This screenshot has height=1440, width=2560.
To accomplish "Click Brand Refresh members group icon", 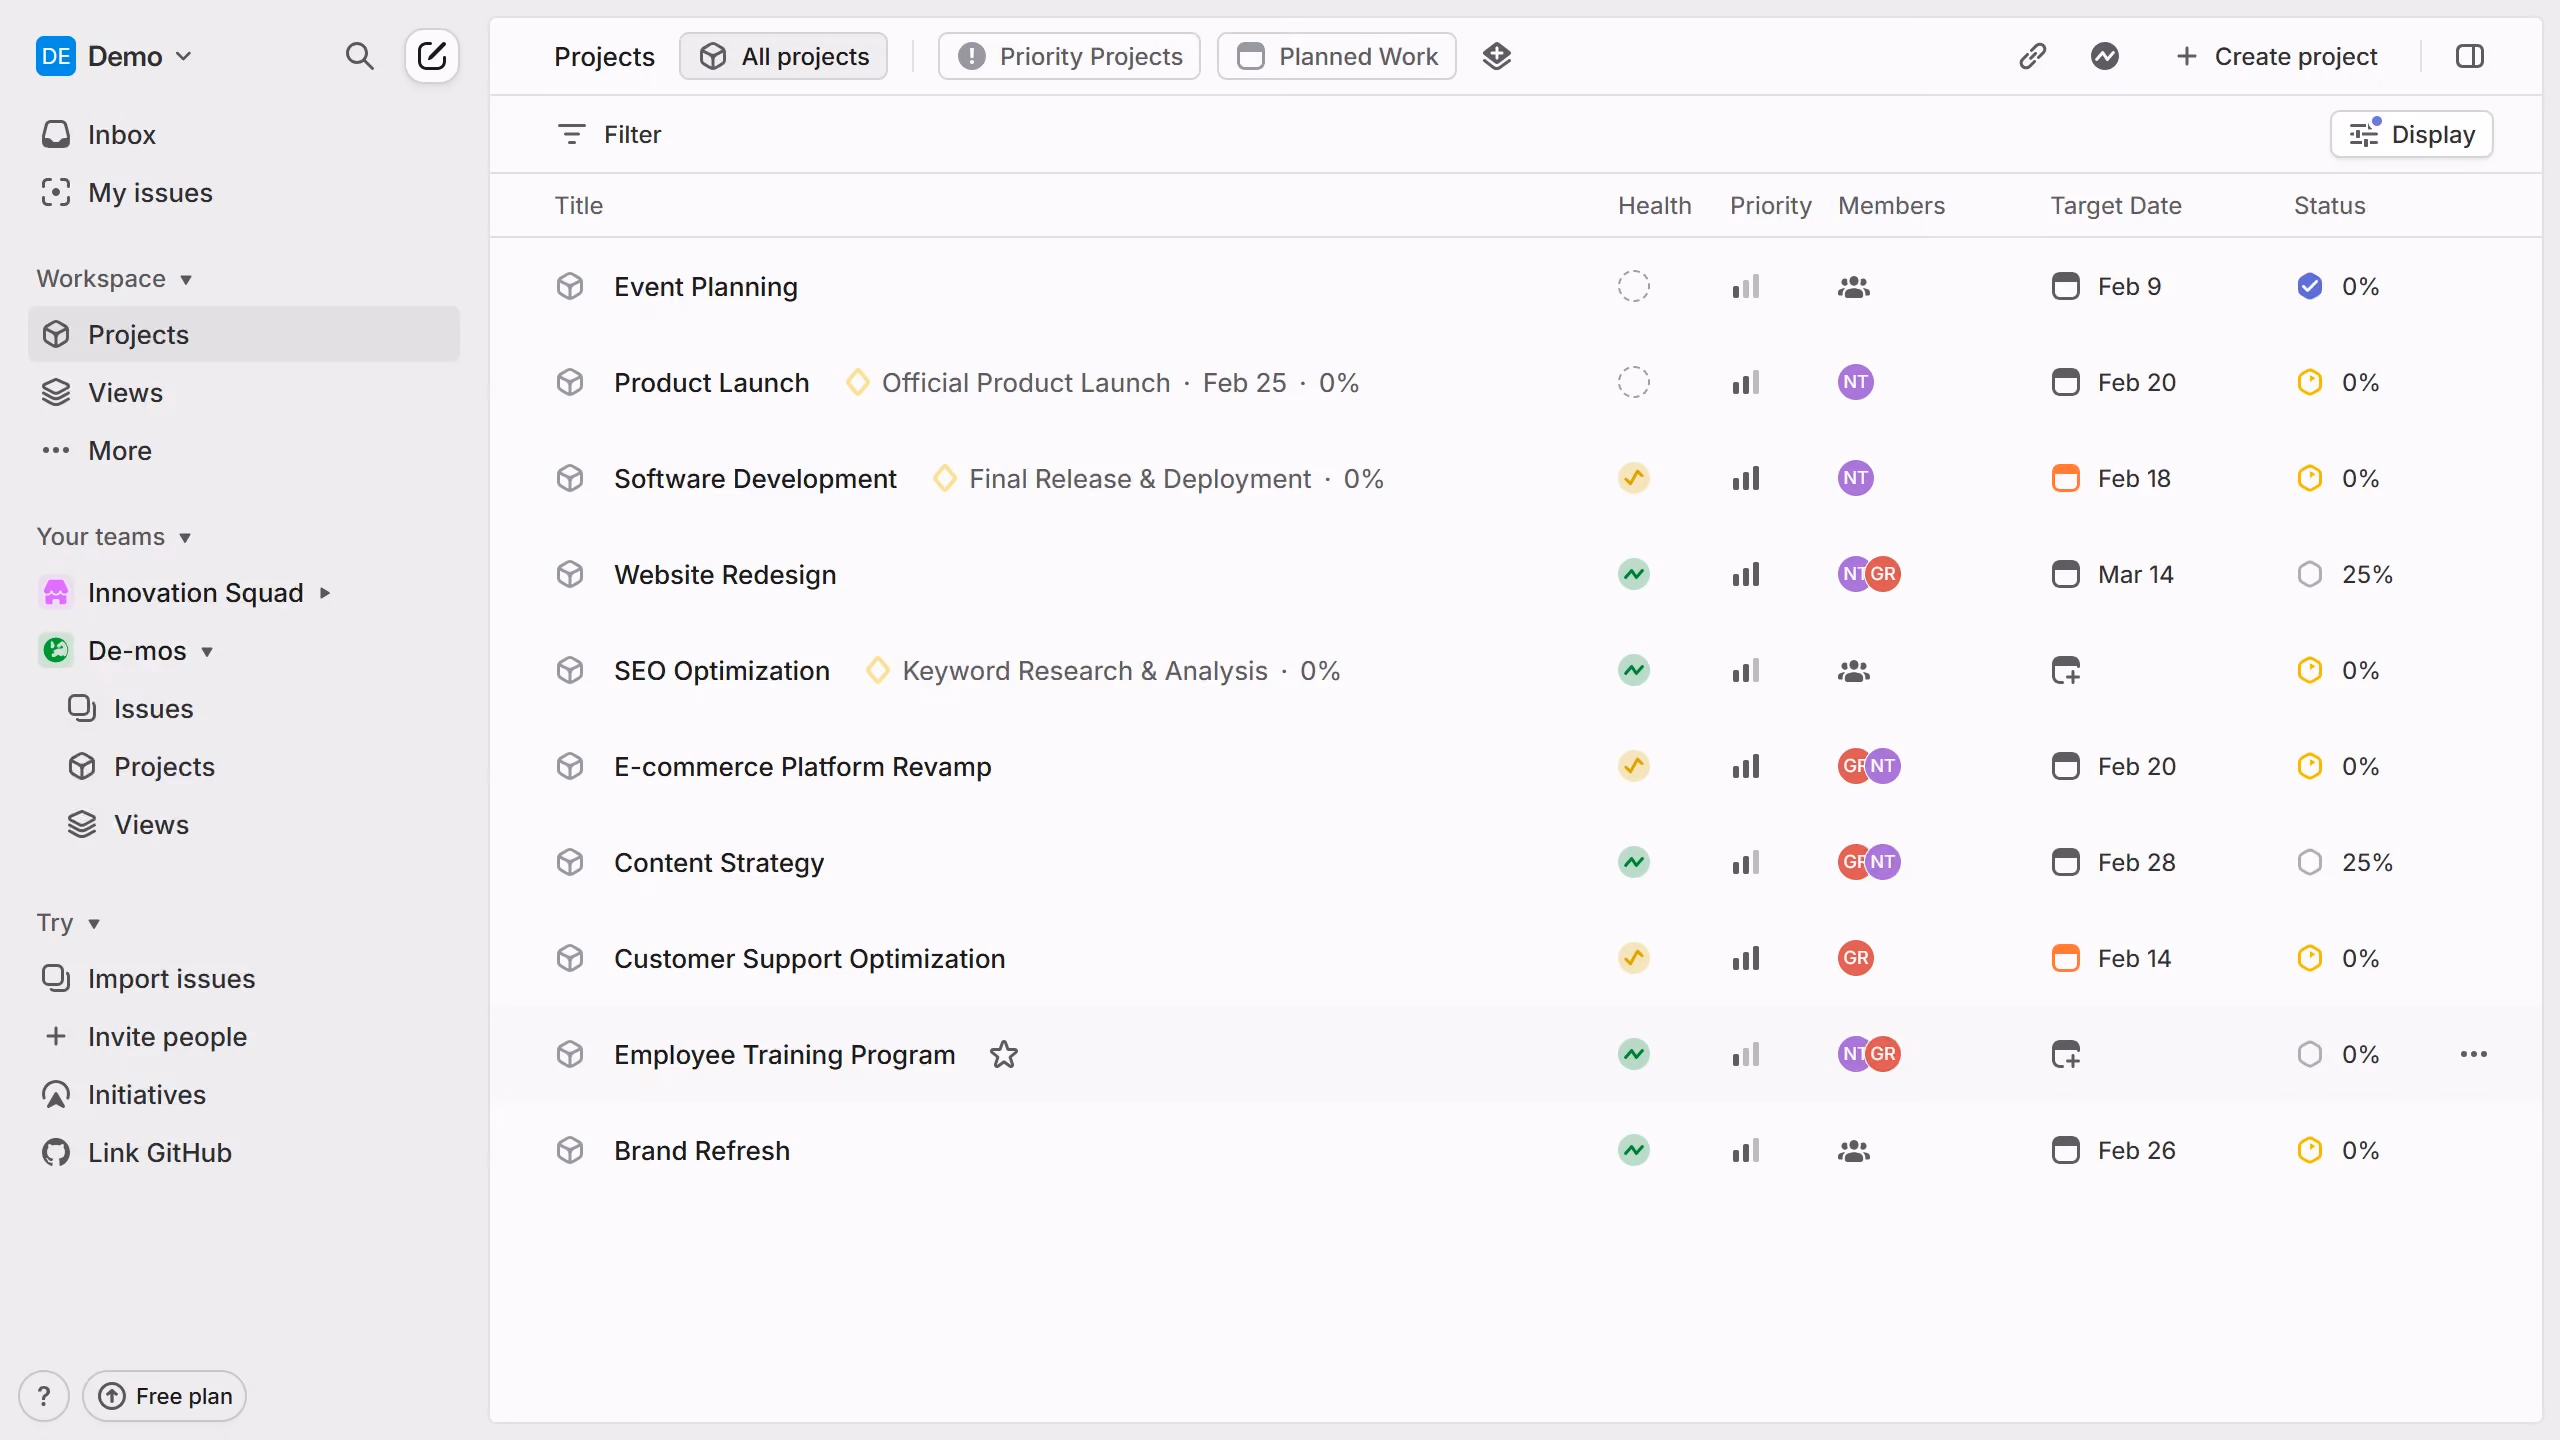I will tap(1854, 1151).
